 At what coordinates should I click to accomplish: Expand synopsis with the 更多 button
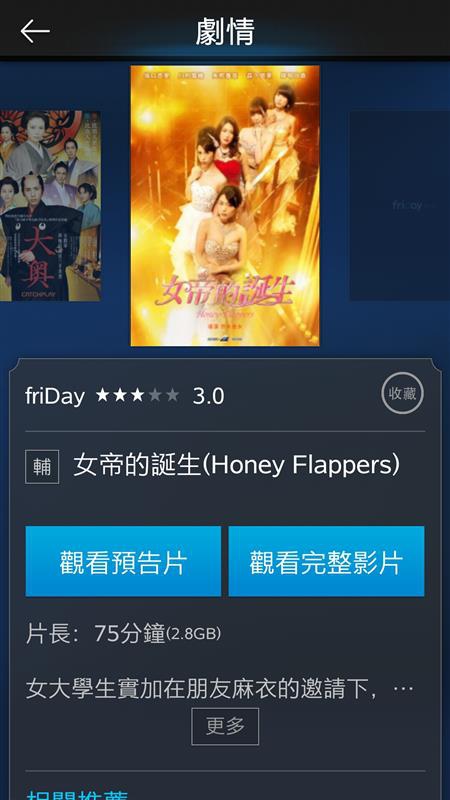(x=225, y=726)
